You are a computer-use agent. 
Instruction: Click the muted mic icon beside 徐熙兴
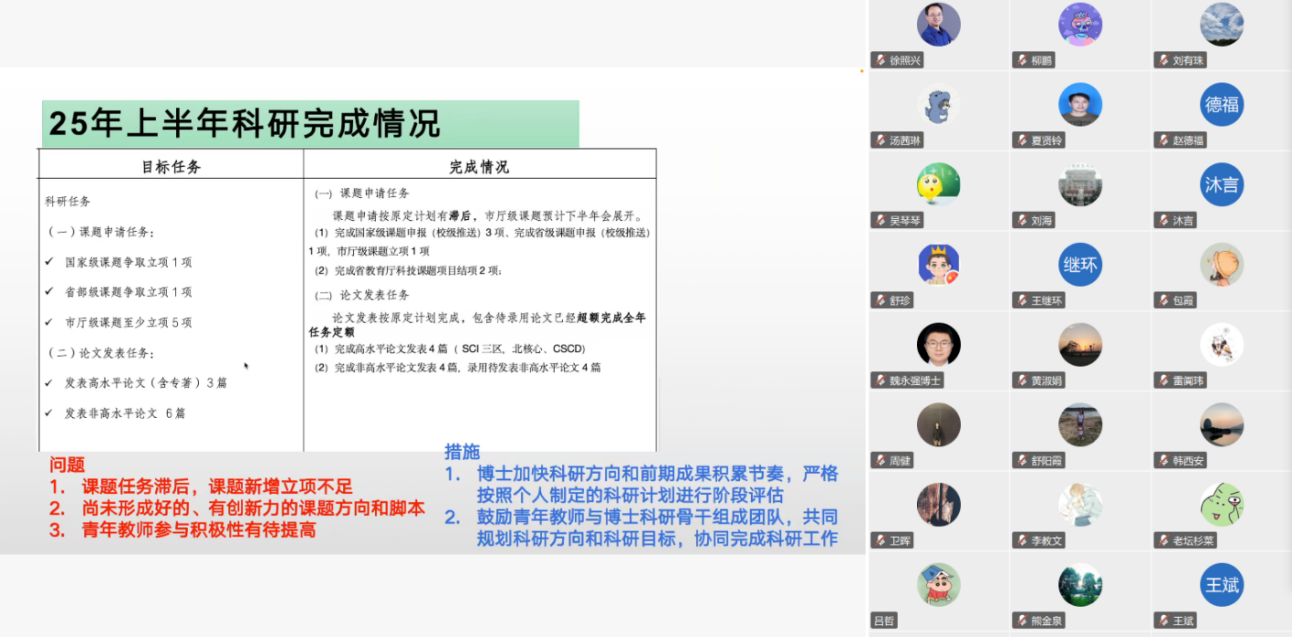pos(879,60)
